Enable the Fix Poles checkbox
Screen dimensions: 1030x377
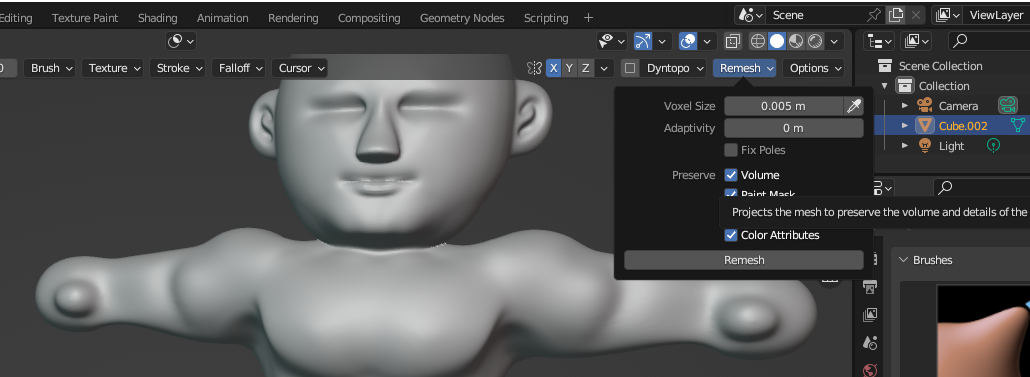pos(730,150)
